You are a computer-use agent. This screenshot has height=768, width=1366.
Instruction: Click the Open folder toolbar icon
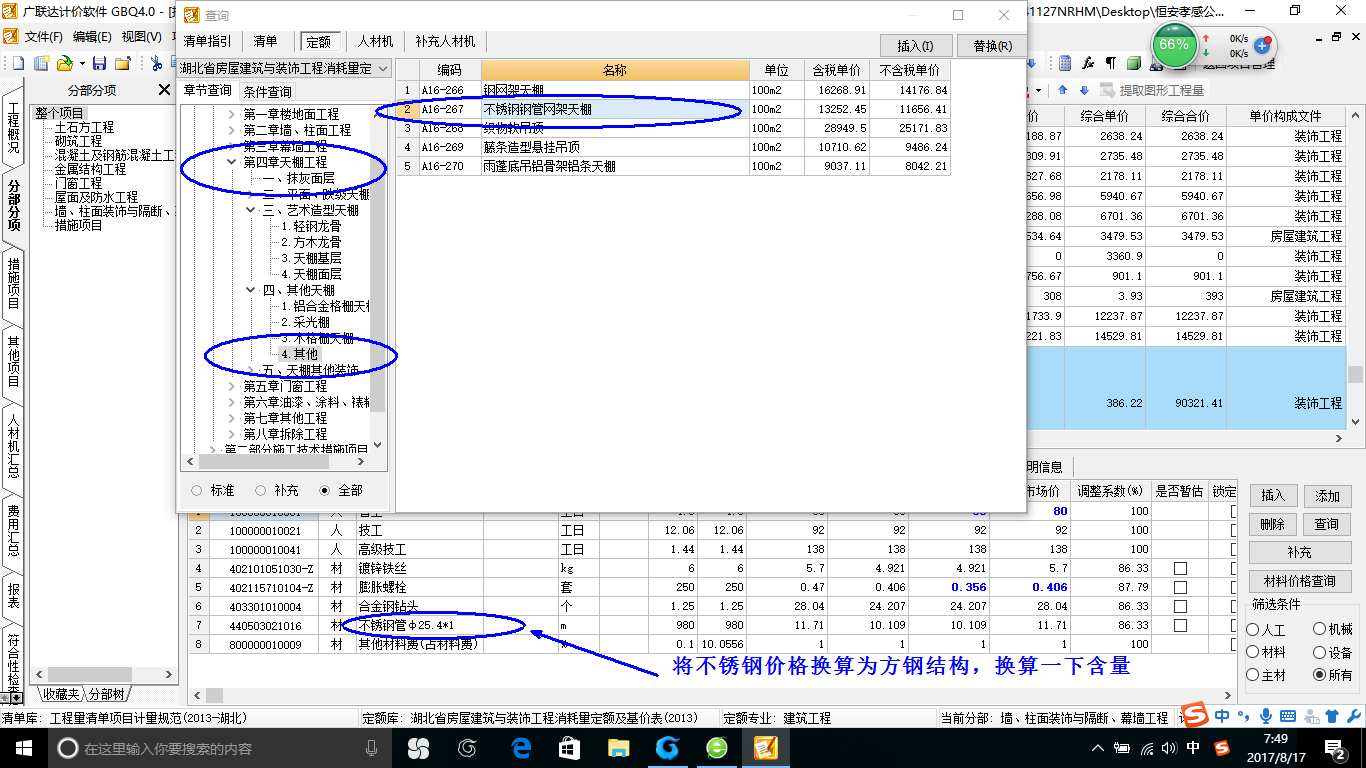coord(64,63)
